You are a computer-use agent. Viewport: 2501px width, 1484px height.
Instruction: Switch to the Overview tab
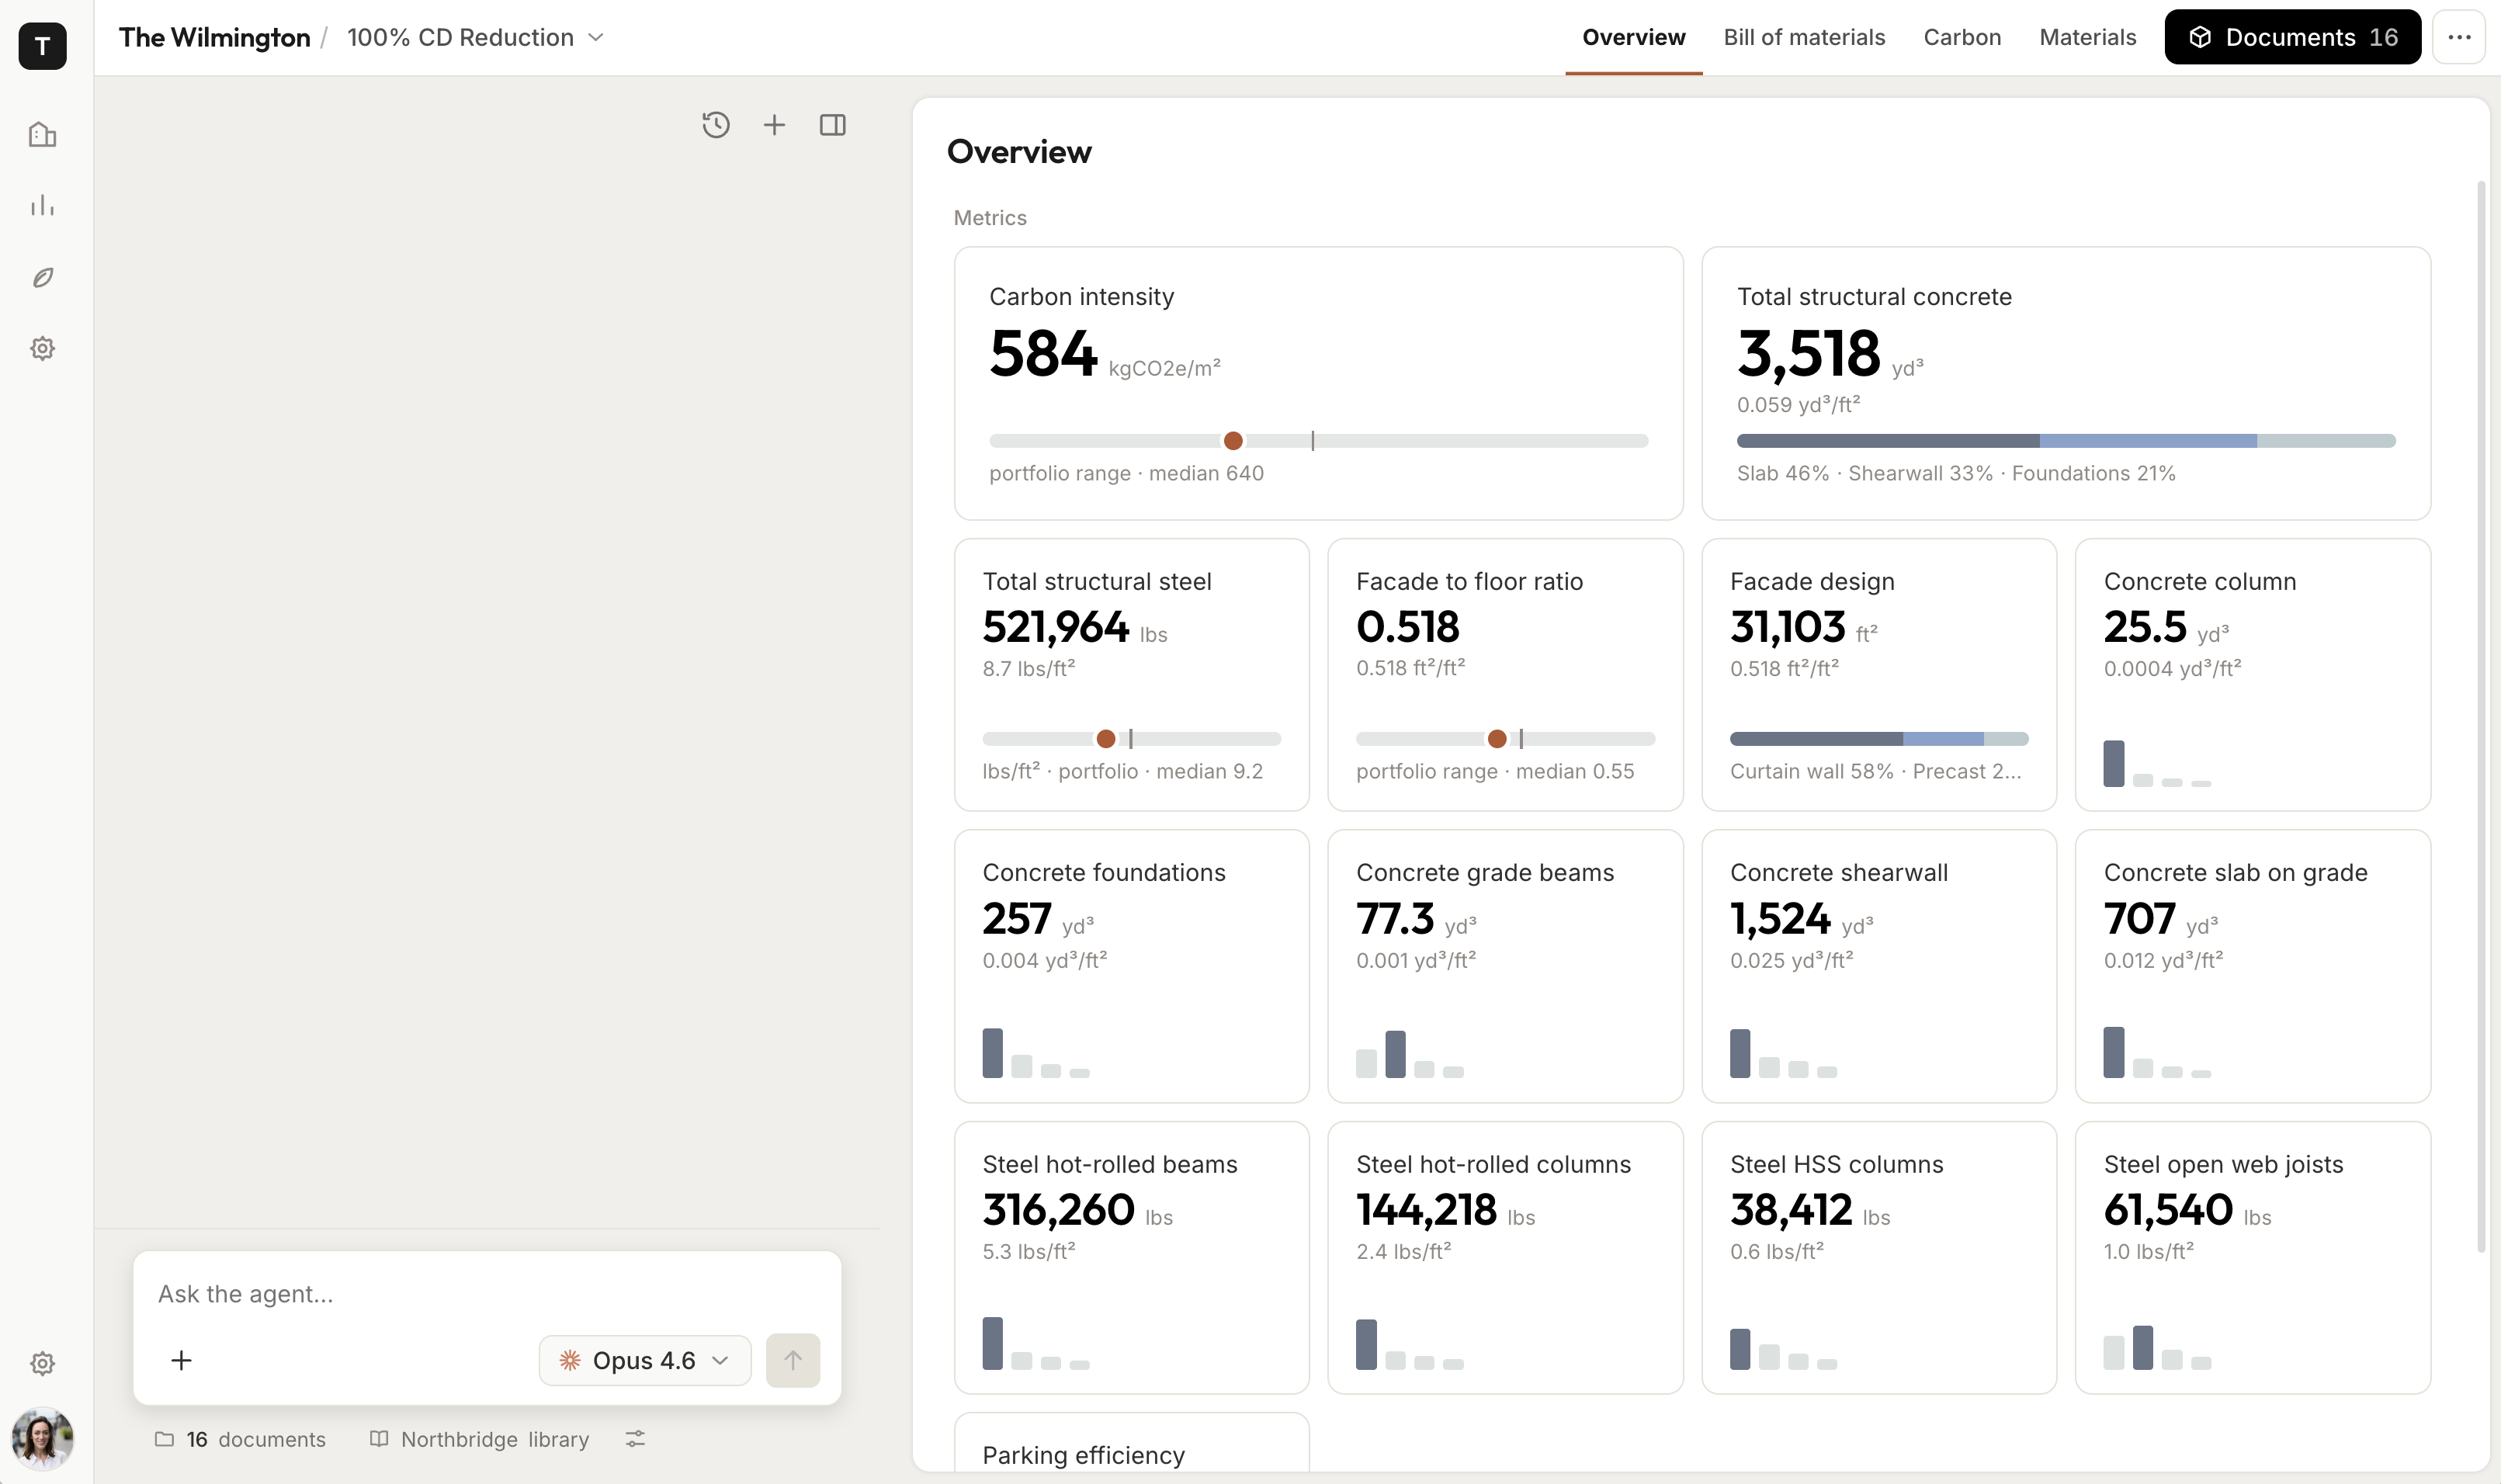1634,37
